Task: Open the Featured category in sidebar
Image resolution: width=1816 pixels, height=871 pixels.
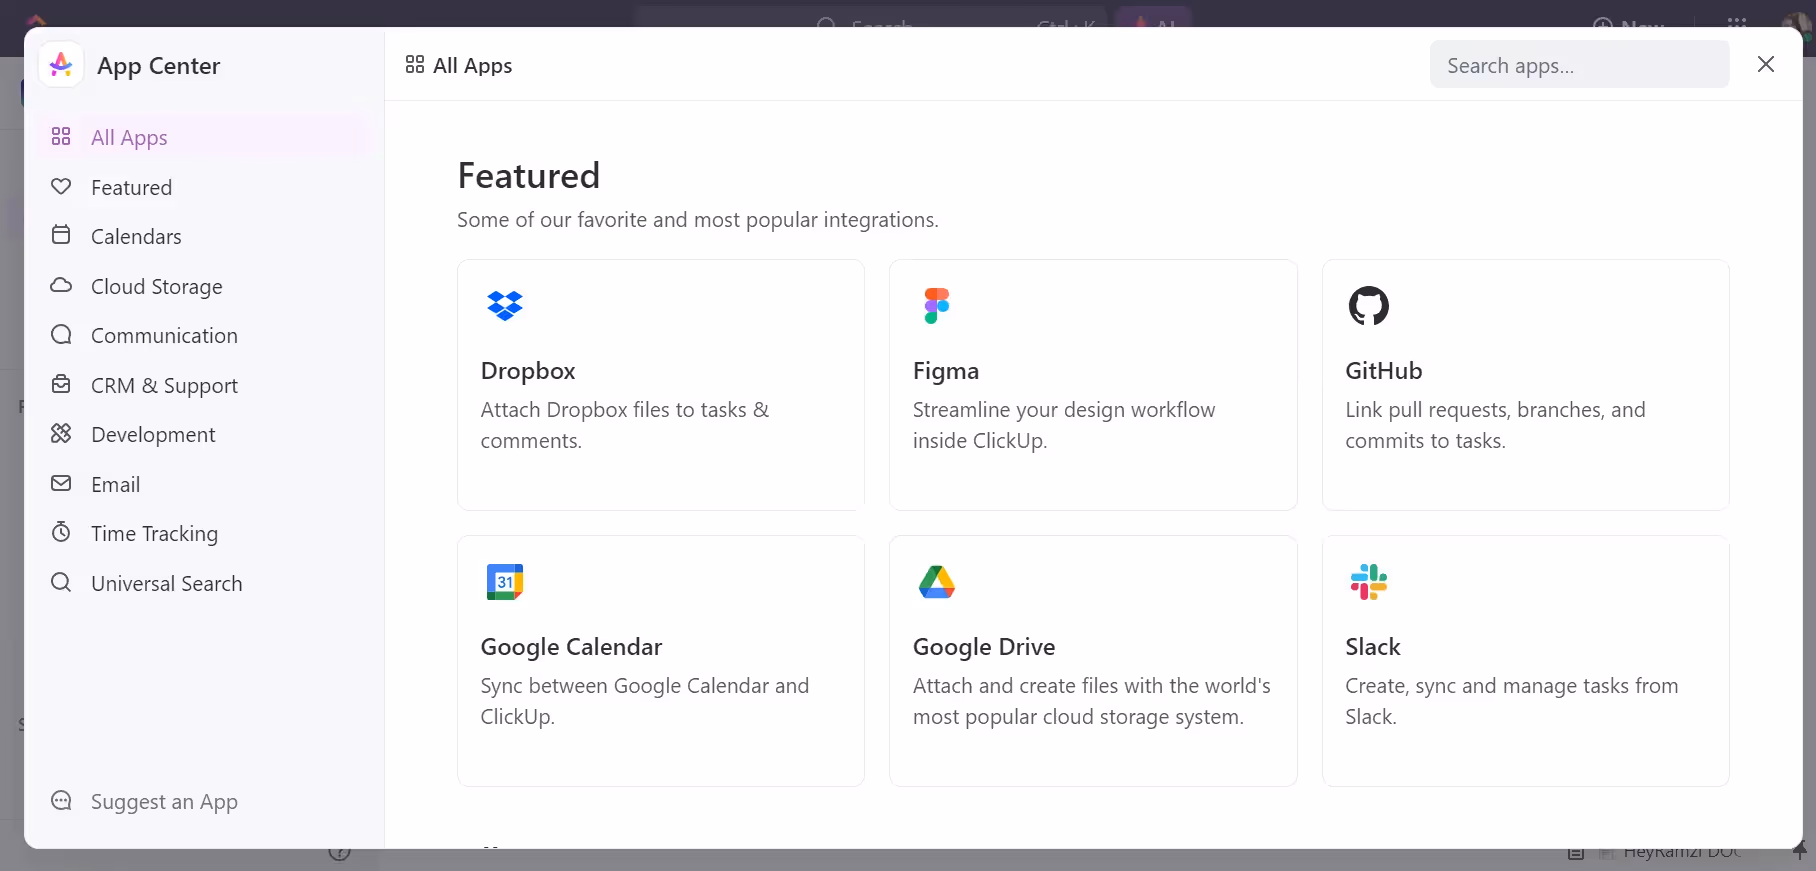Action: [x=131, y=187]
